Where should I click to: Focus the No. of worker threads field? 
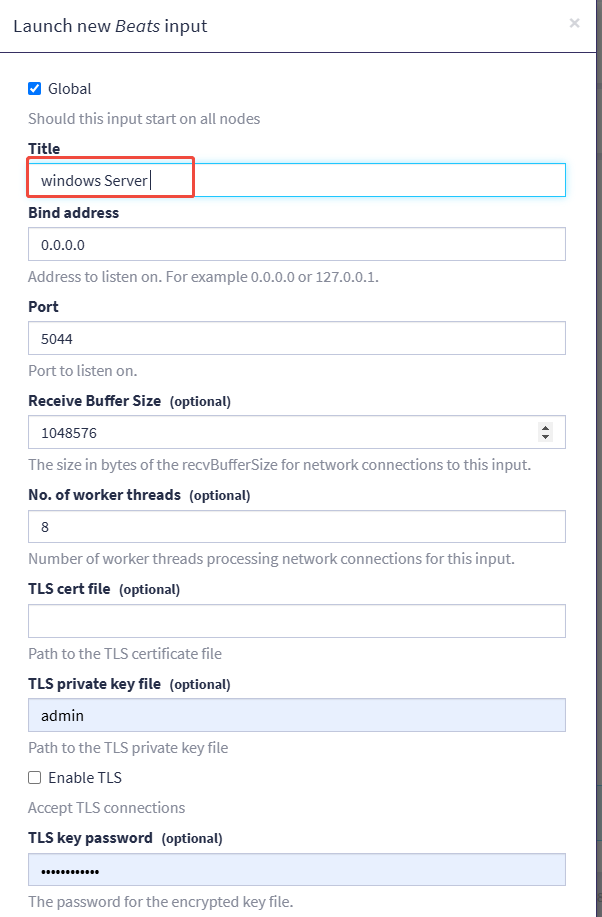(x=296, y=526)
